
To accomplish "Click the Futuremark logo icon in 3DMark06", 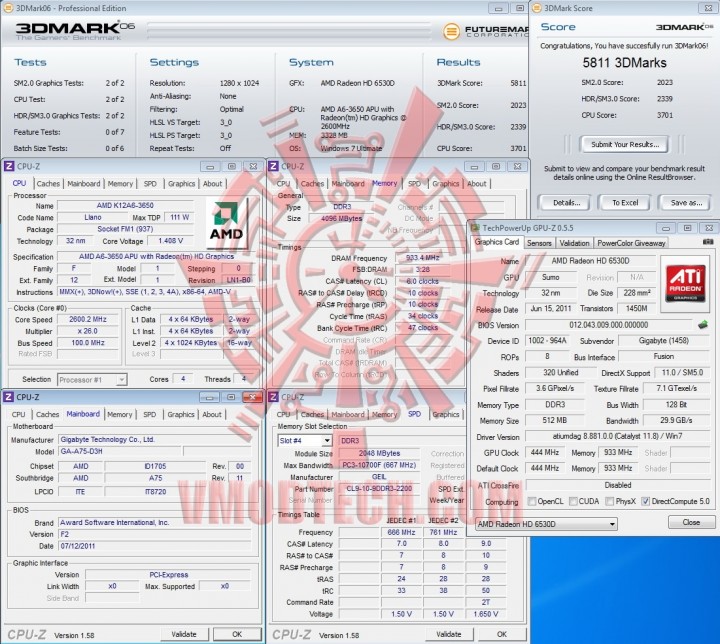I will (x=451, y=31).
